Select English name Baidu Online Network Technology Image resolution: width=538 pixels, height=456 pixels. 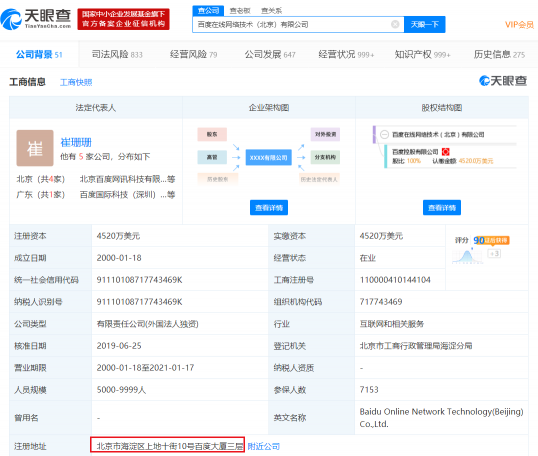pyautogui.click(x=441, y=418)
